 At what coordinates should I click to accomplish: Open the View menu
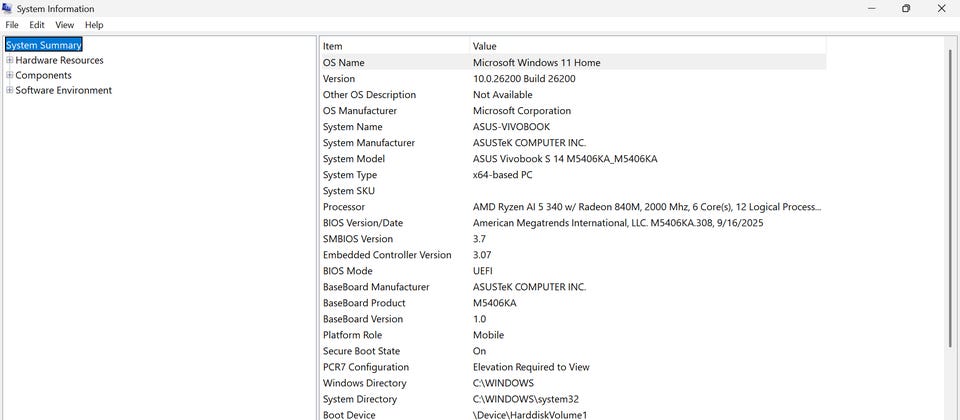click(x=64, y=25)
